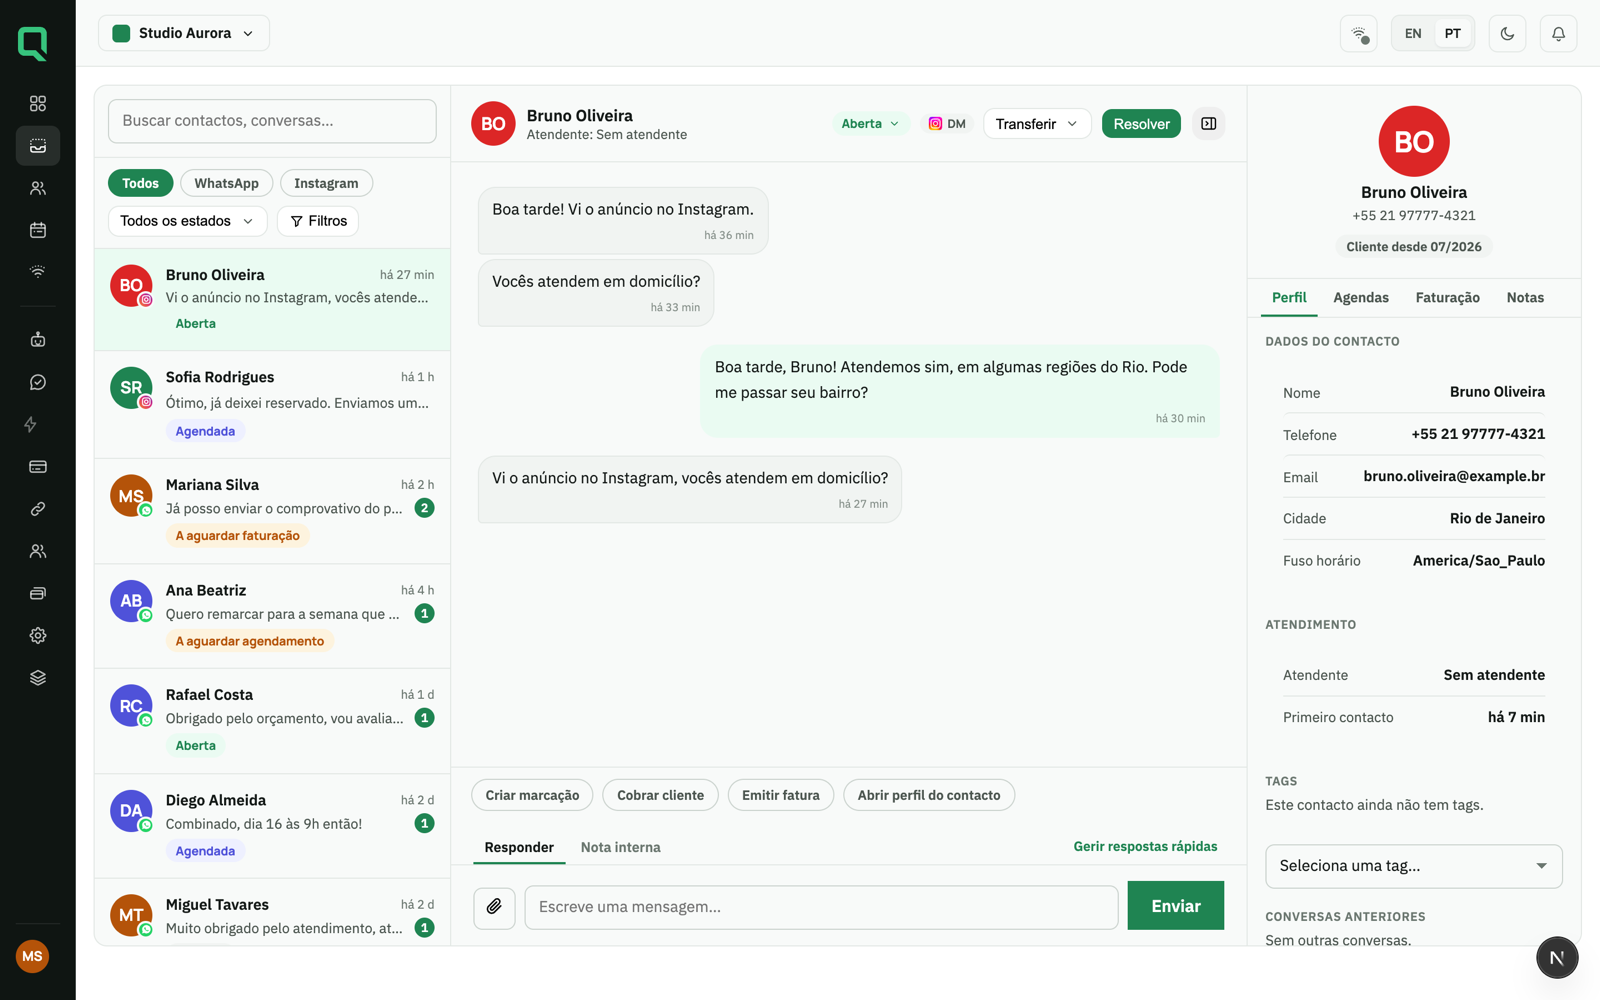Open Ana Beatriz conversation
Image resolution: width=1600 pixels, height=1000 pixels.
[272, 616]
